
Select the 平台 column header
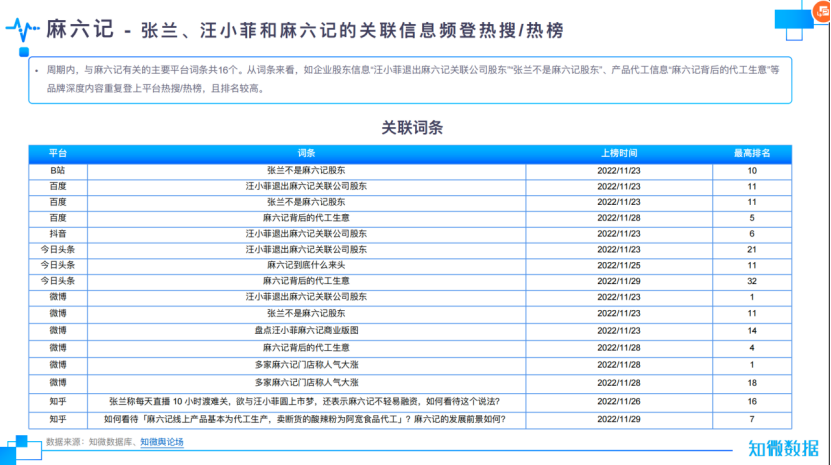(x=58, y=153)
